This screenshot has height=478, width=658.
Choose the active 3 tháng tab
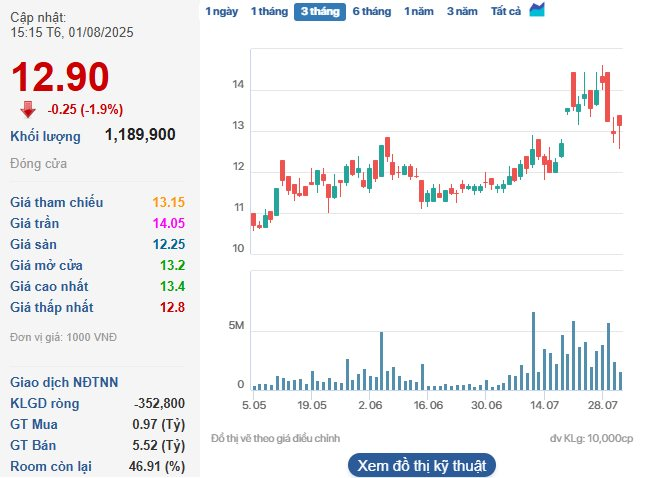coord(319,12)
